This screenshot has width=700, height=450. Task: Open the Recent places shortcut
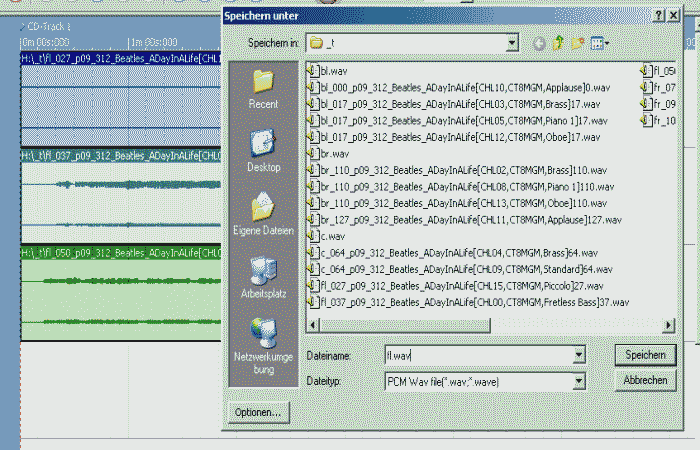tap(263, 88)
